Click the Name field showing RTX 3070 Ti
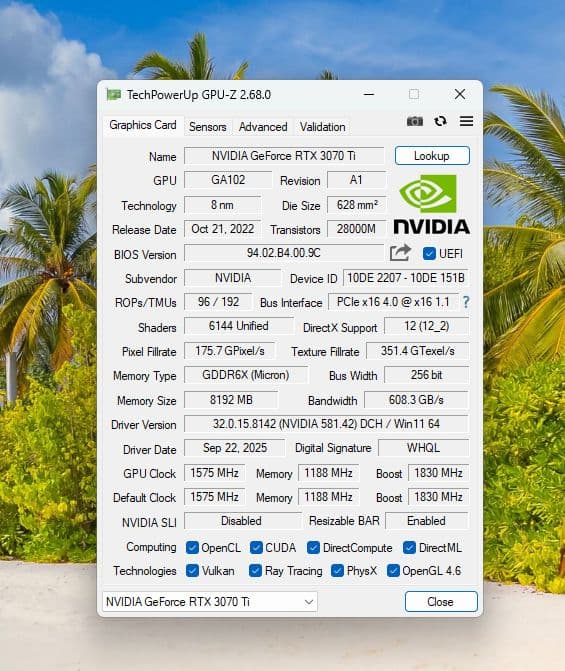The image size is (565, 671). (x=284, y=156)
